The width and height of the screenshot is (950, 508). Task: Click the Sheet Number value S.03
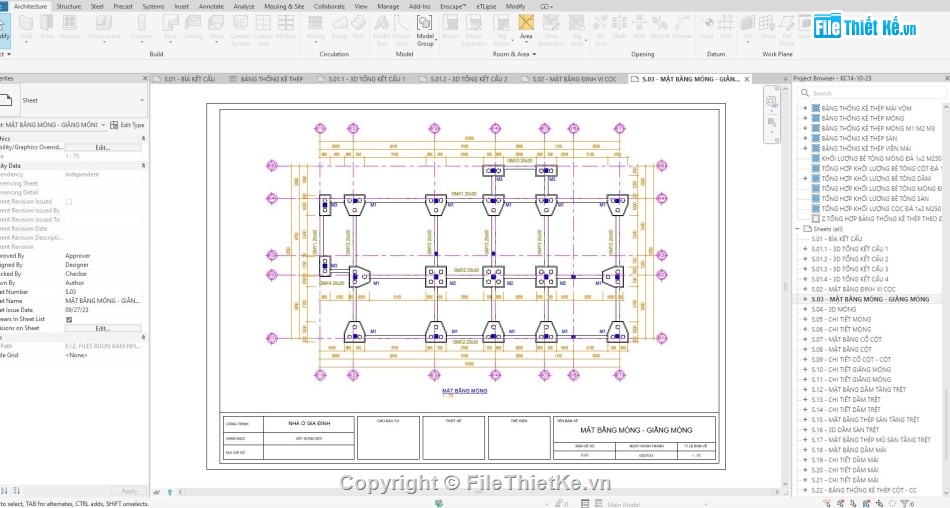point(103,292)
